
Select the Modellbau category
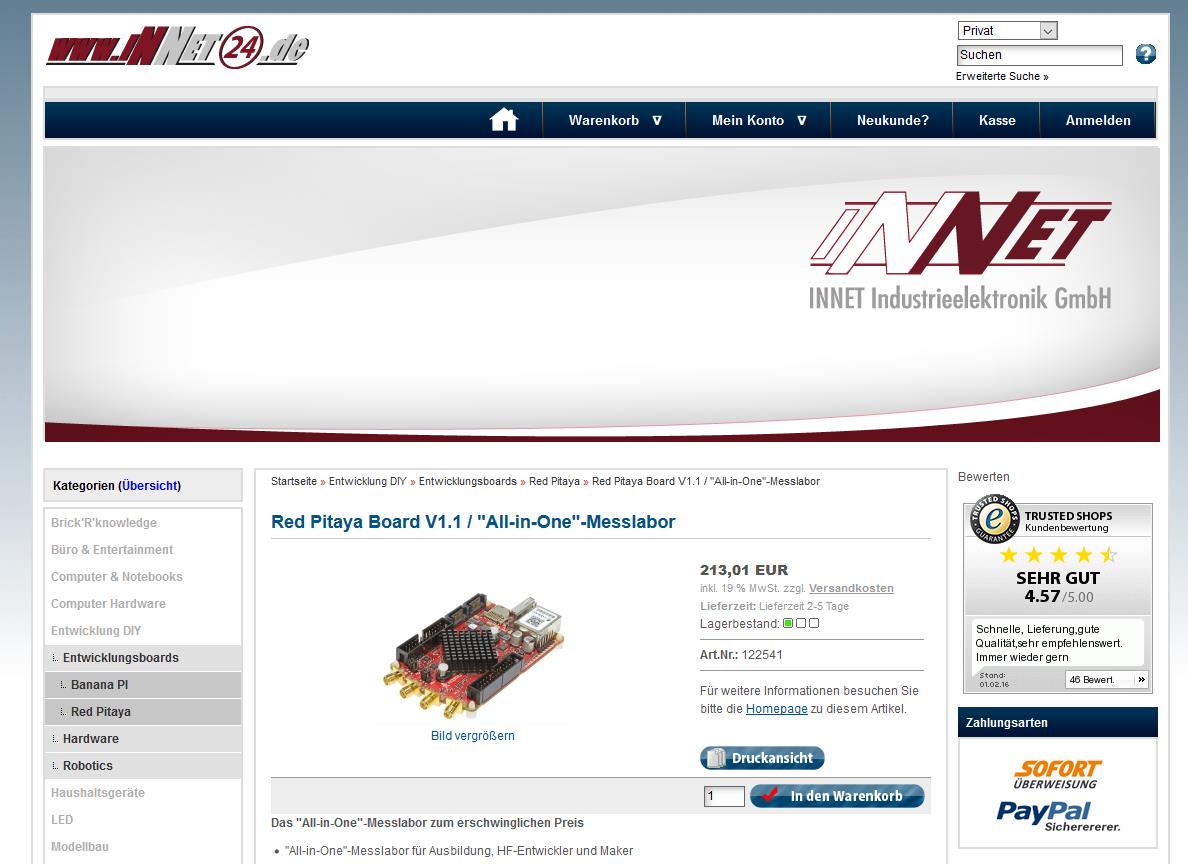(x=80, y=847)
